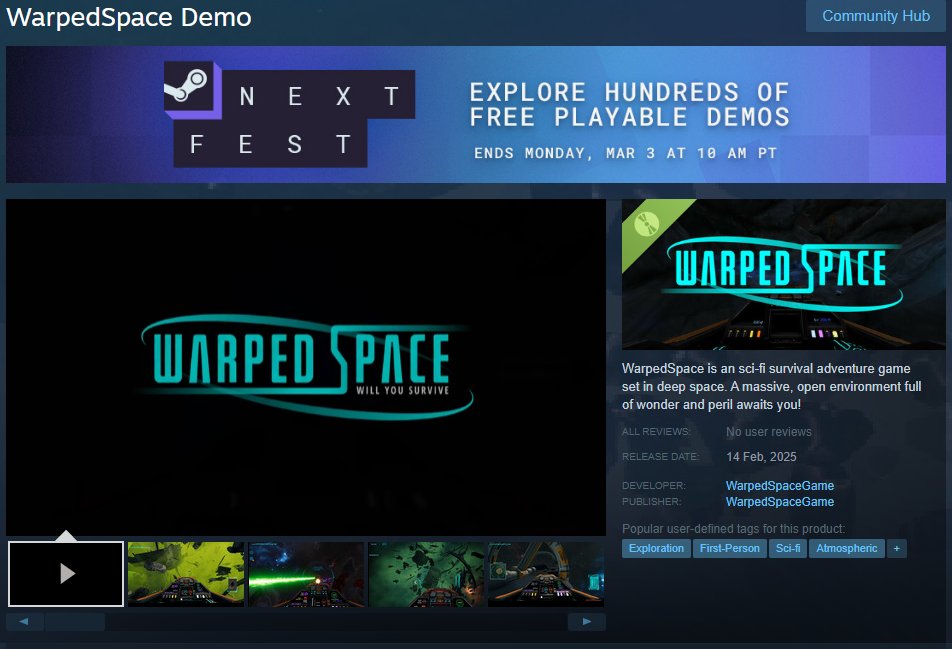Viewport: 952px width, 649px height.
Task: Expand the tags with the plus button
Action: (x=897, y=548)
